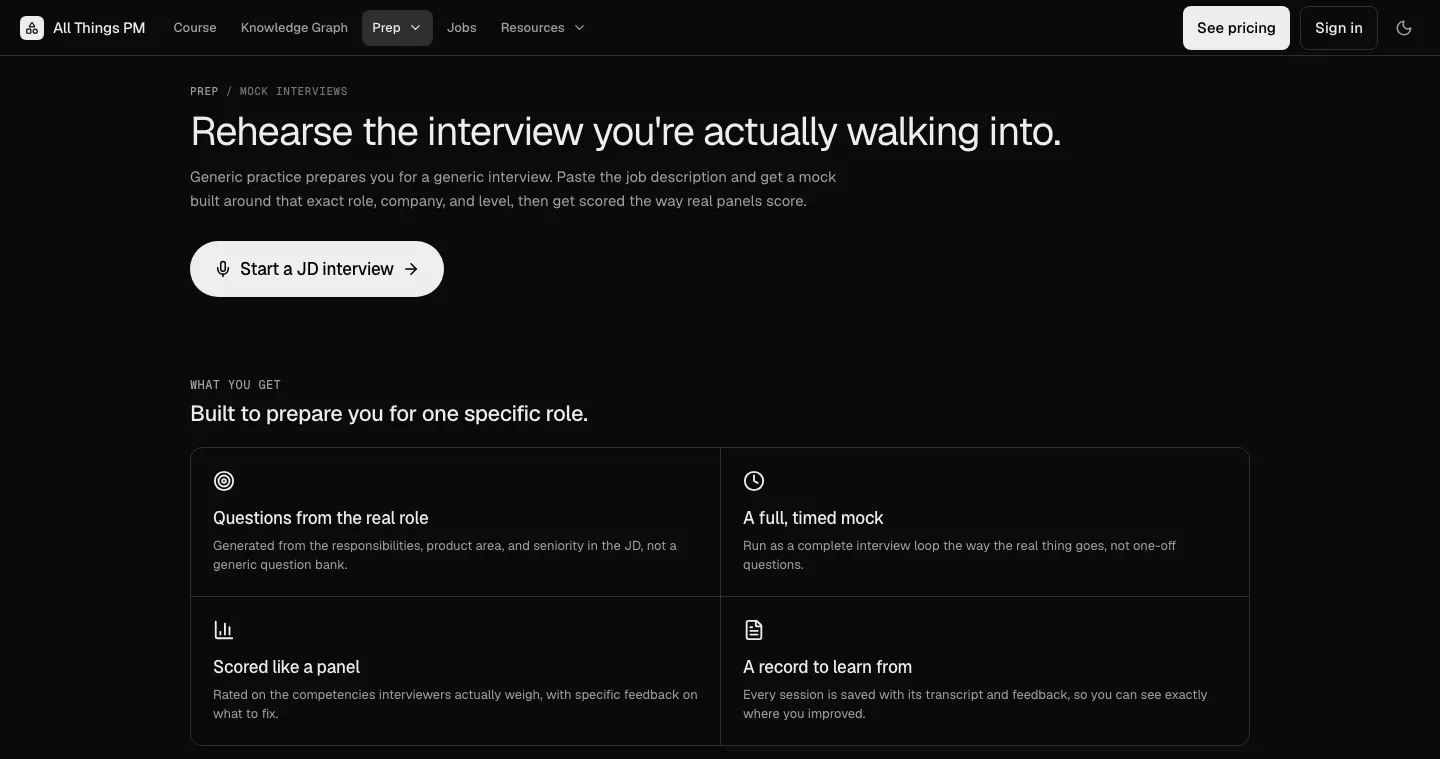Click the 'Questions from the real role' heading
The height and width of the screenshot is (759, 1440).
pos(321,518)
